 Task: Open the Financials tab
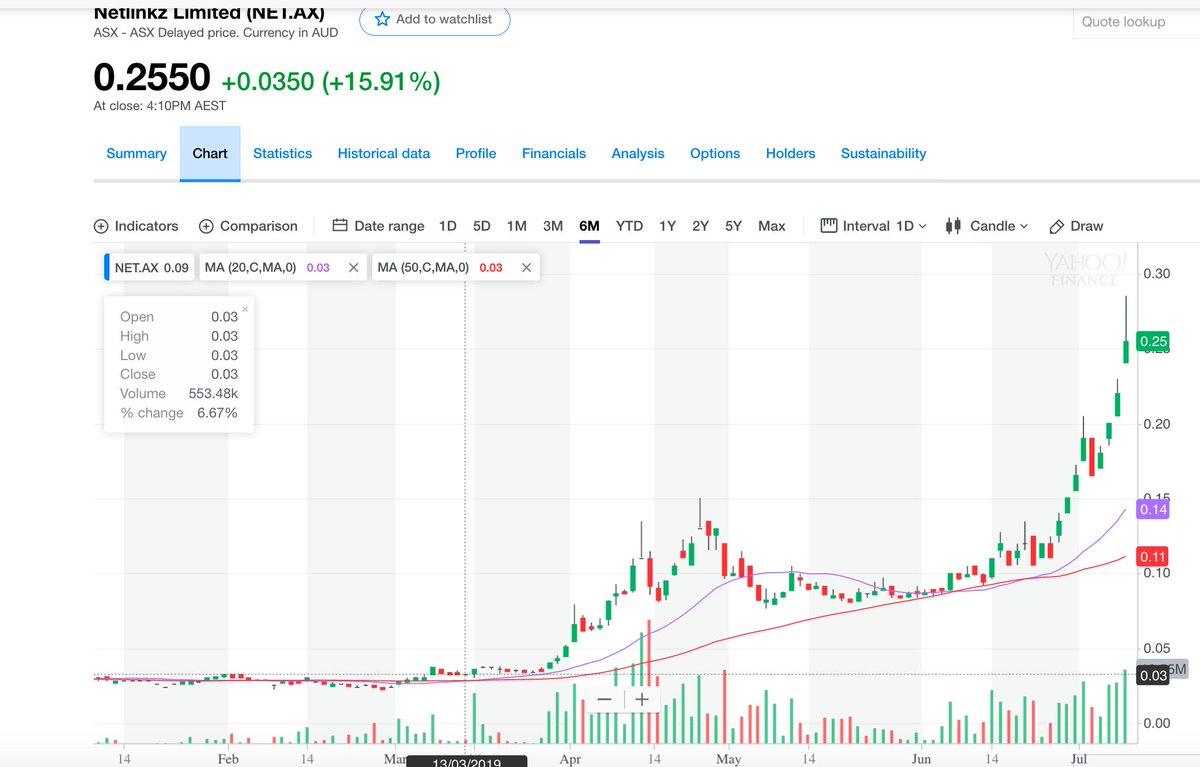(x=554, y=153)
